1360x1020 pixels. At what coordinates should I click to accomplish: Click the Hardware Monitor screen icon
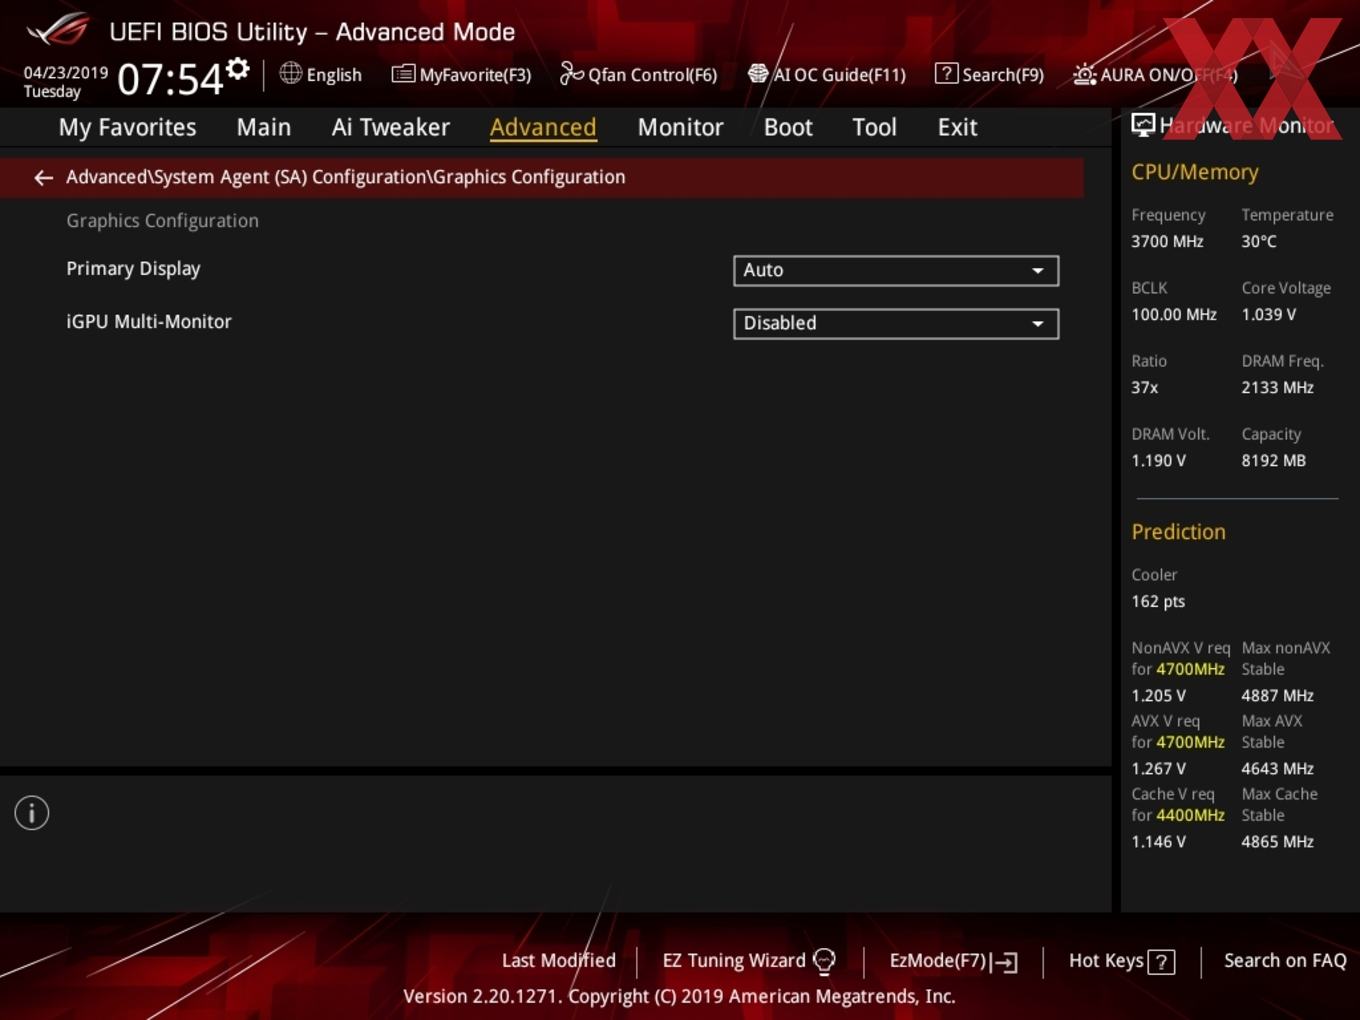(x=1143, y=124)
